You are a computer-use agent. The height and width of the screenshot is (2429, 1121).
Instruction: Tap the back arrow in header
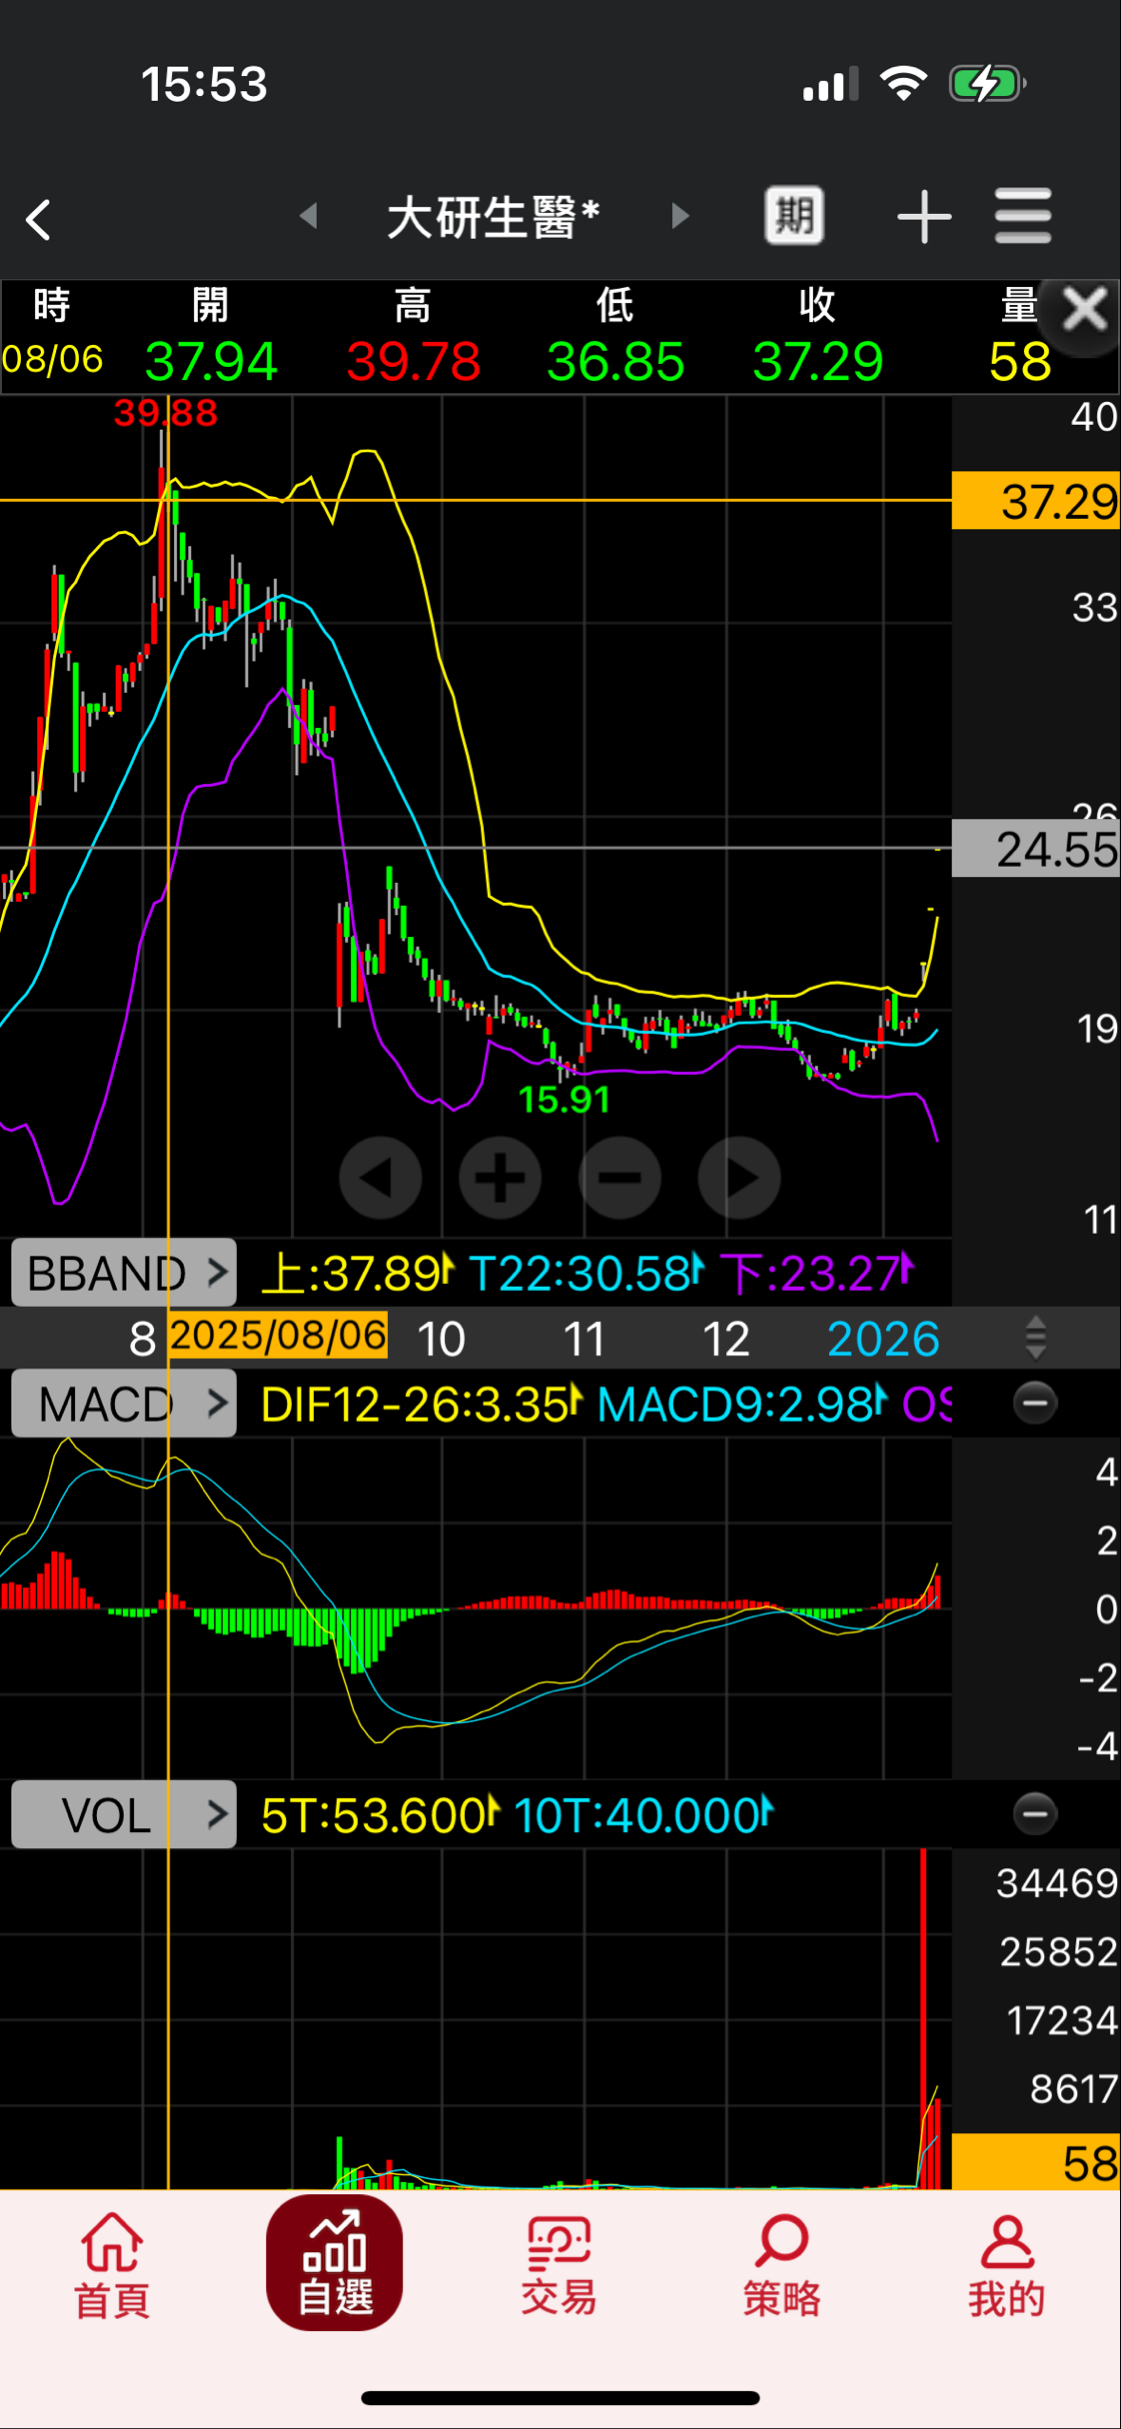[x=39, y=219]
